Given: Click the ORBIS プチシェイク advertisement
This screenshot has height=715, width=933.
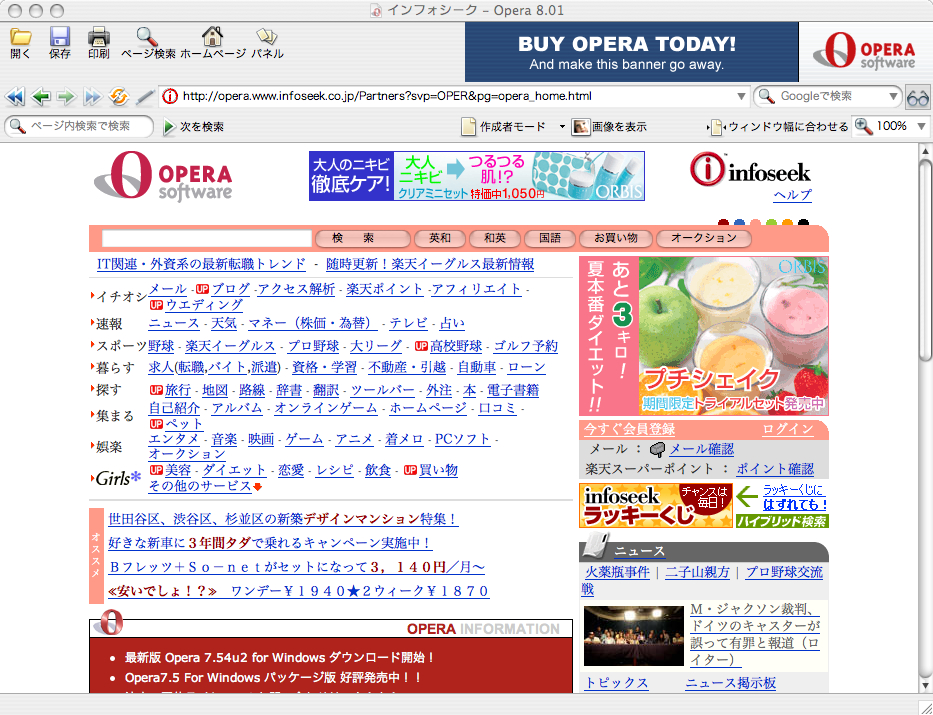Looking at the screenshot, I should click(x=704, y=336).
